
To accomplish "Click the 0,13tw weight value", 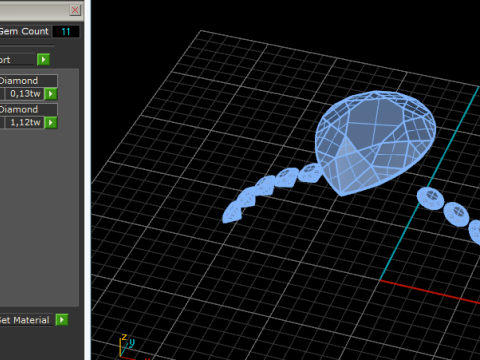I will (25, 94).
